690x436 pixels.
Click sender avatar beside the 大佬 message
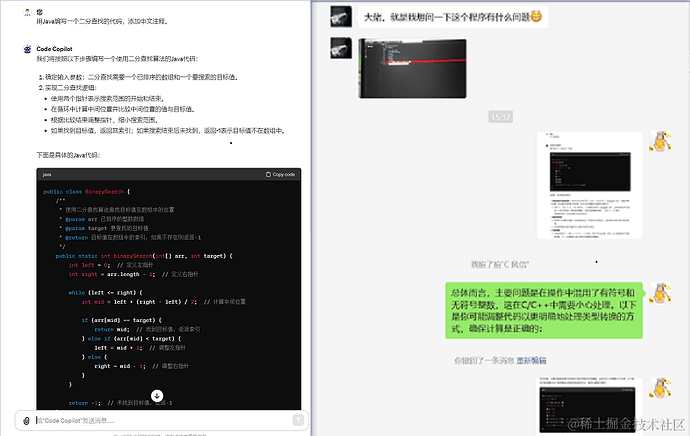point(341,17)
